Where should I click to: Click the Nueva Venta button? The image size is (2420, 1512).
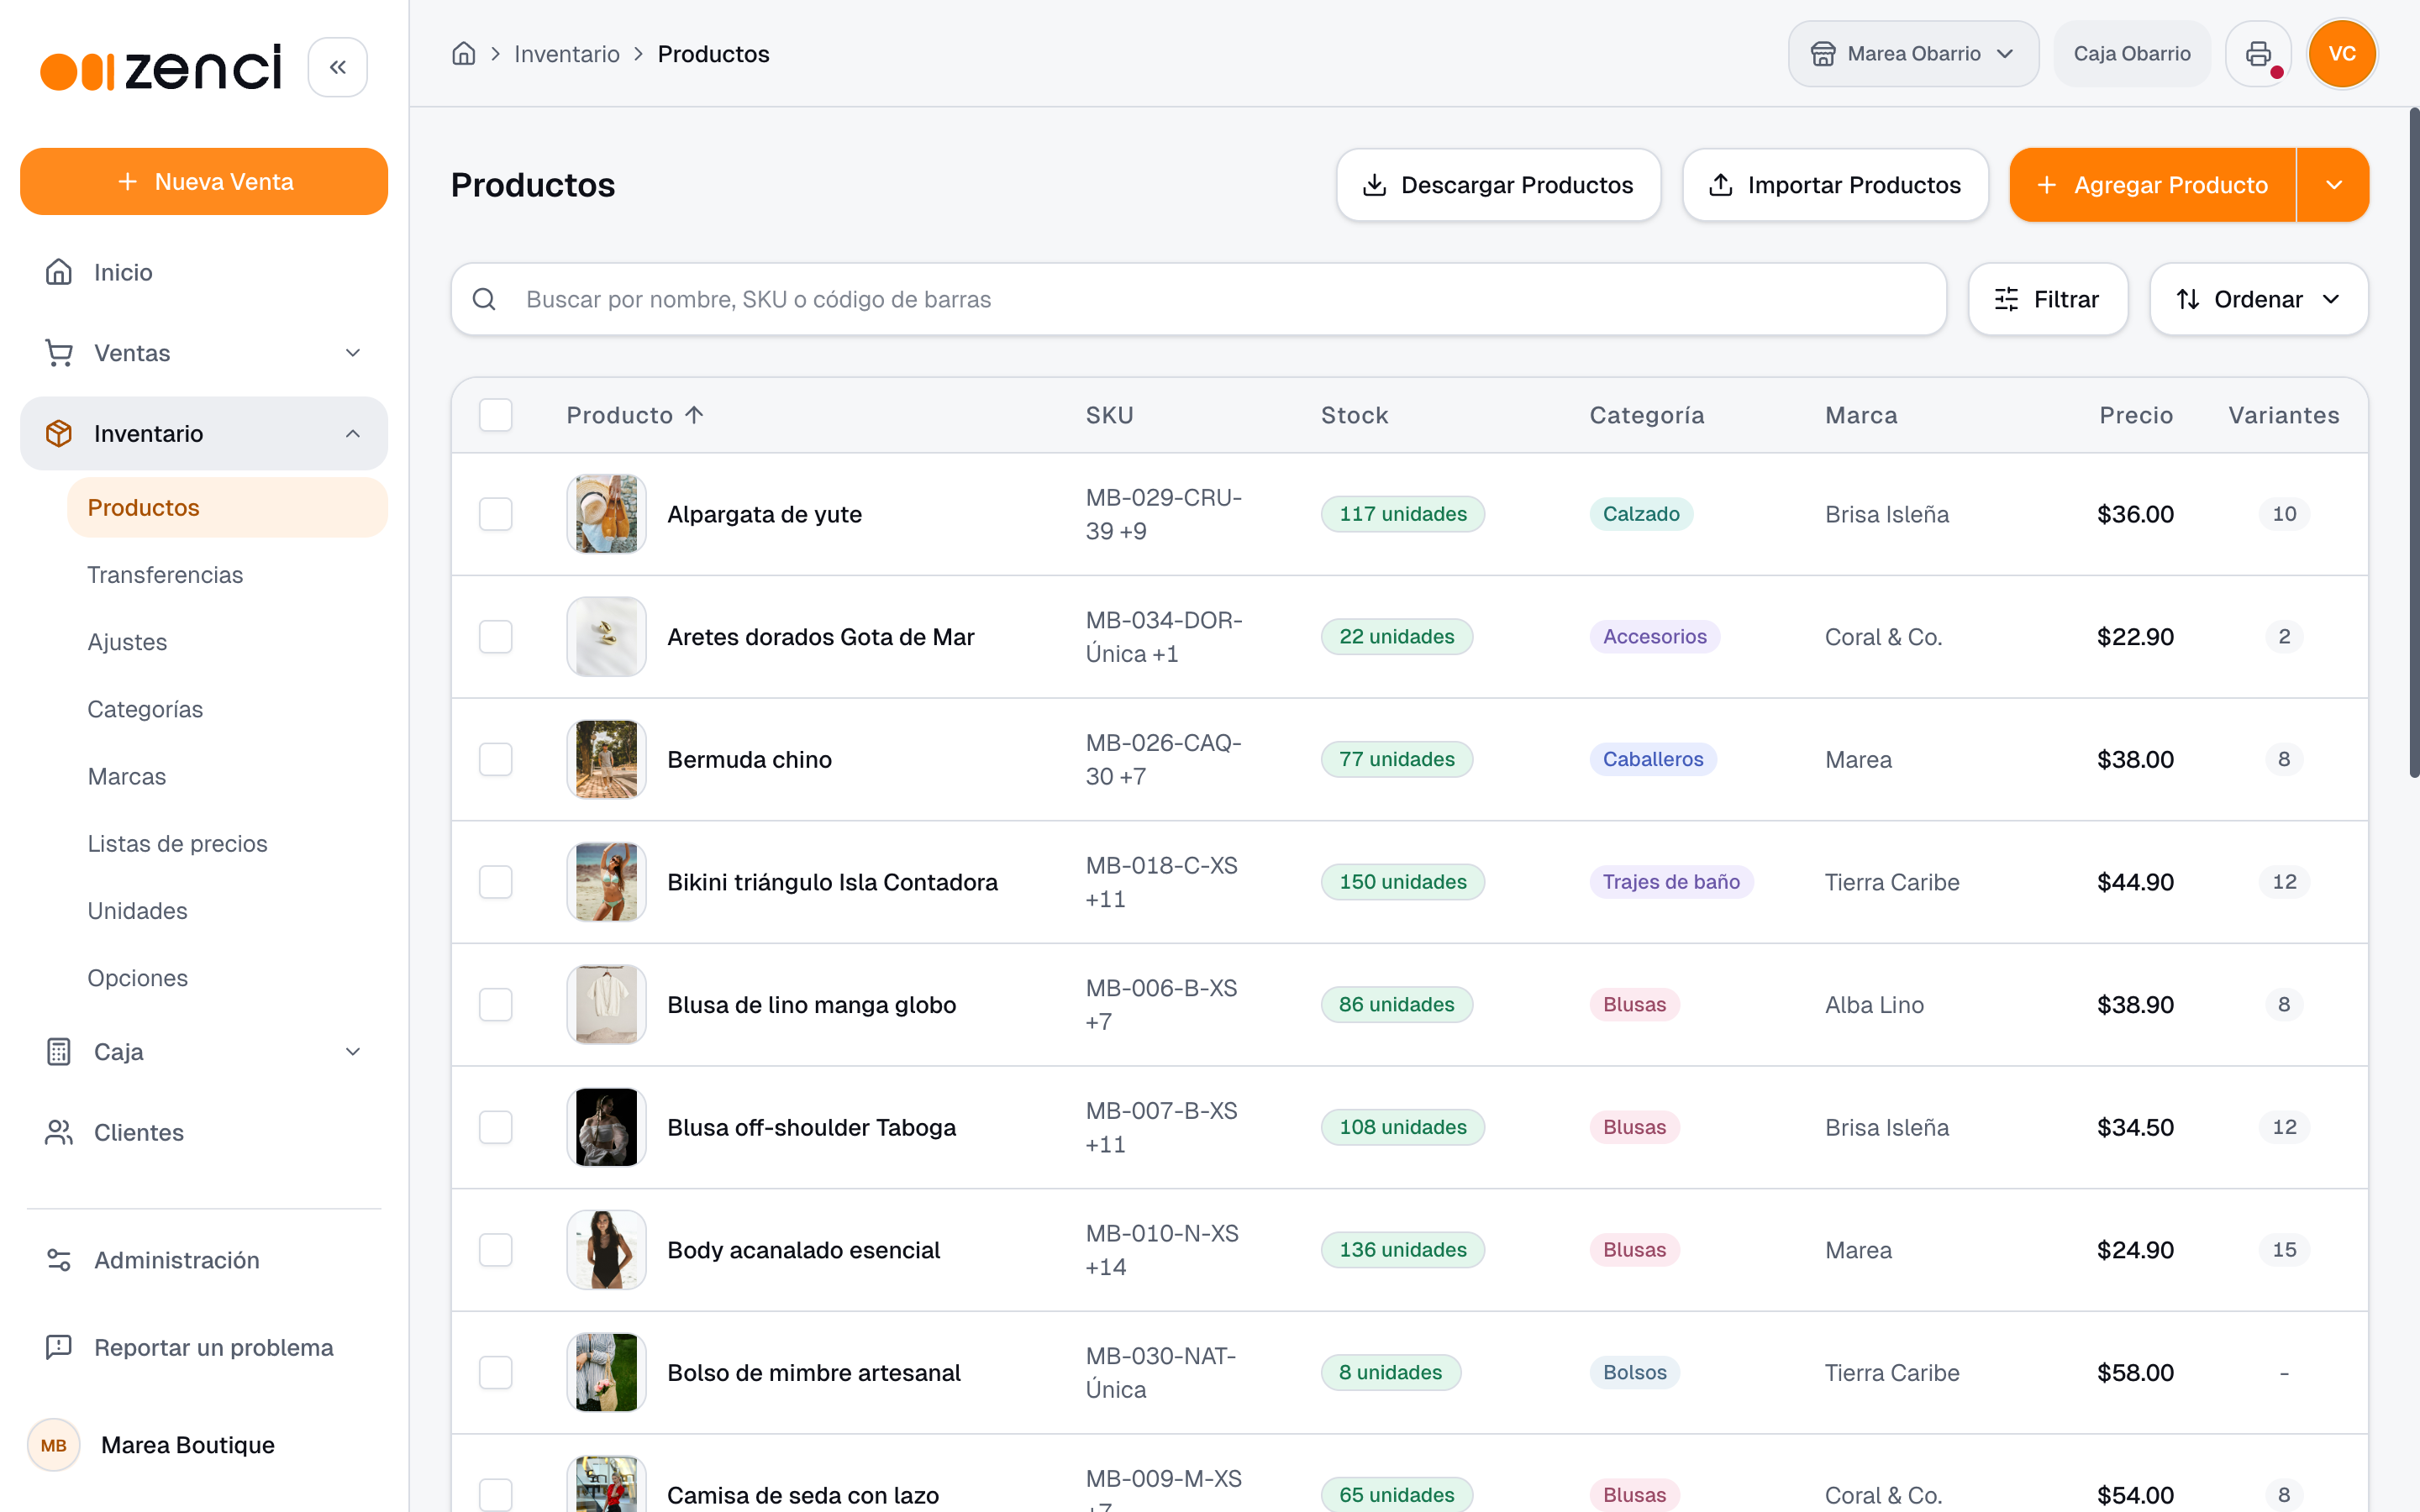click(x=204, y=181)
